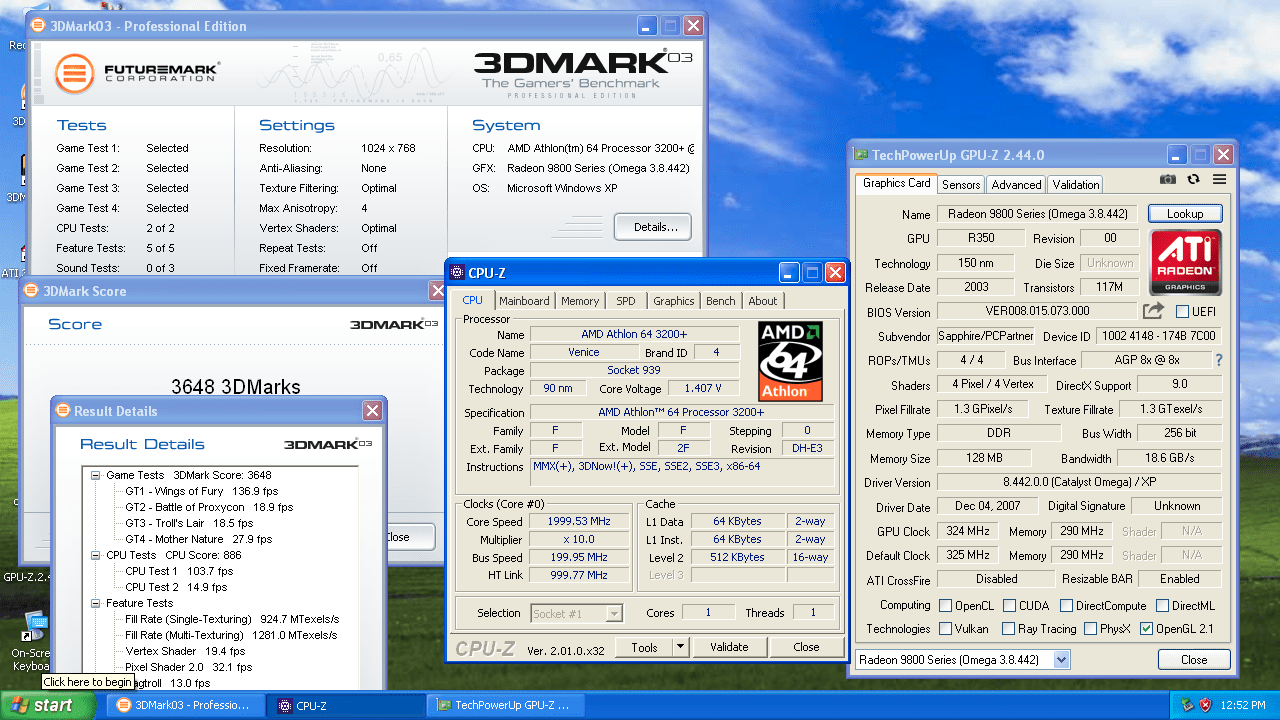Click the On-Screen Keyboard desktop shortcut icon

34,627
